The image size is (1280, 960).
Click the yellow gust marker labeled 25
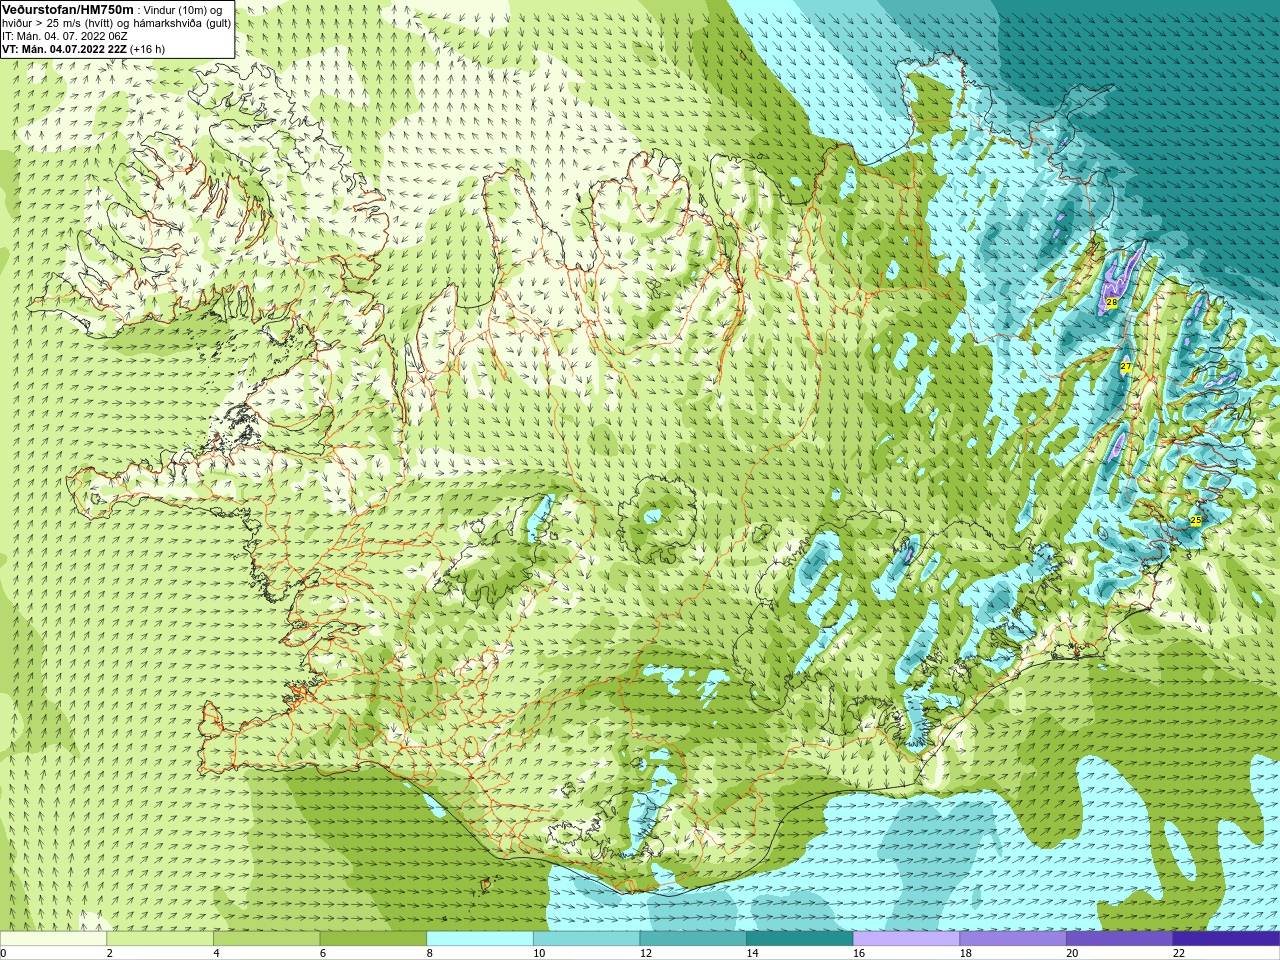click(x=1195, y=520)
